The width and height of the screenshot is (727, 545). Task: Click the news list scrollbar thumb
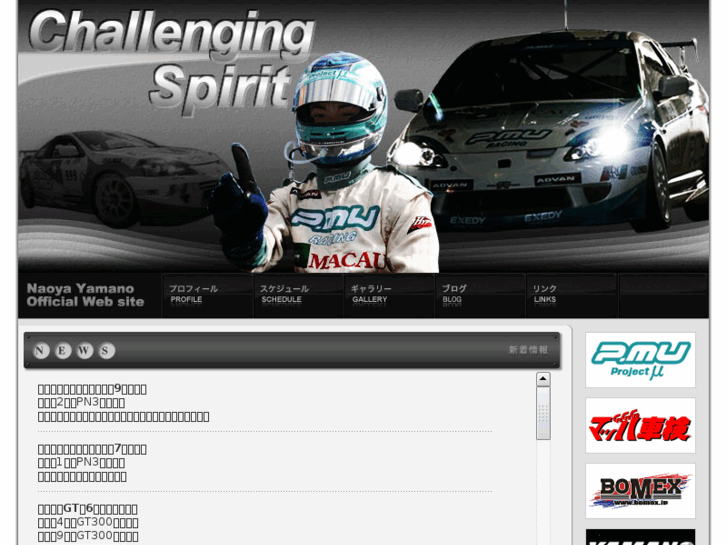point(543,413)
